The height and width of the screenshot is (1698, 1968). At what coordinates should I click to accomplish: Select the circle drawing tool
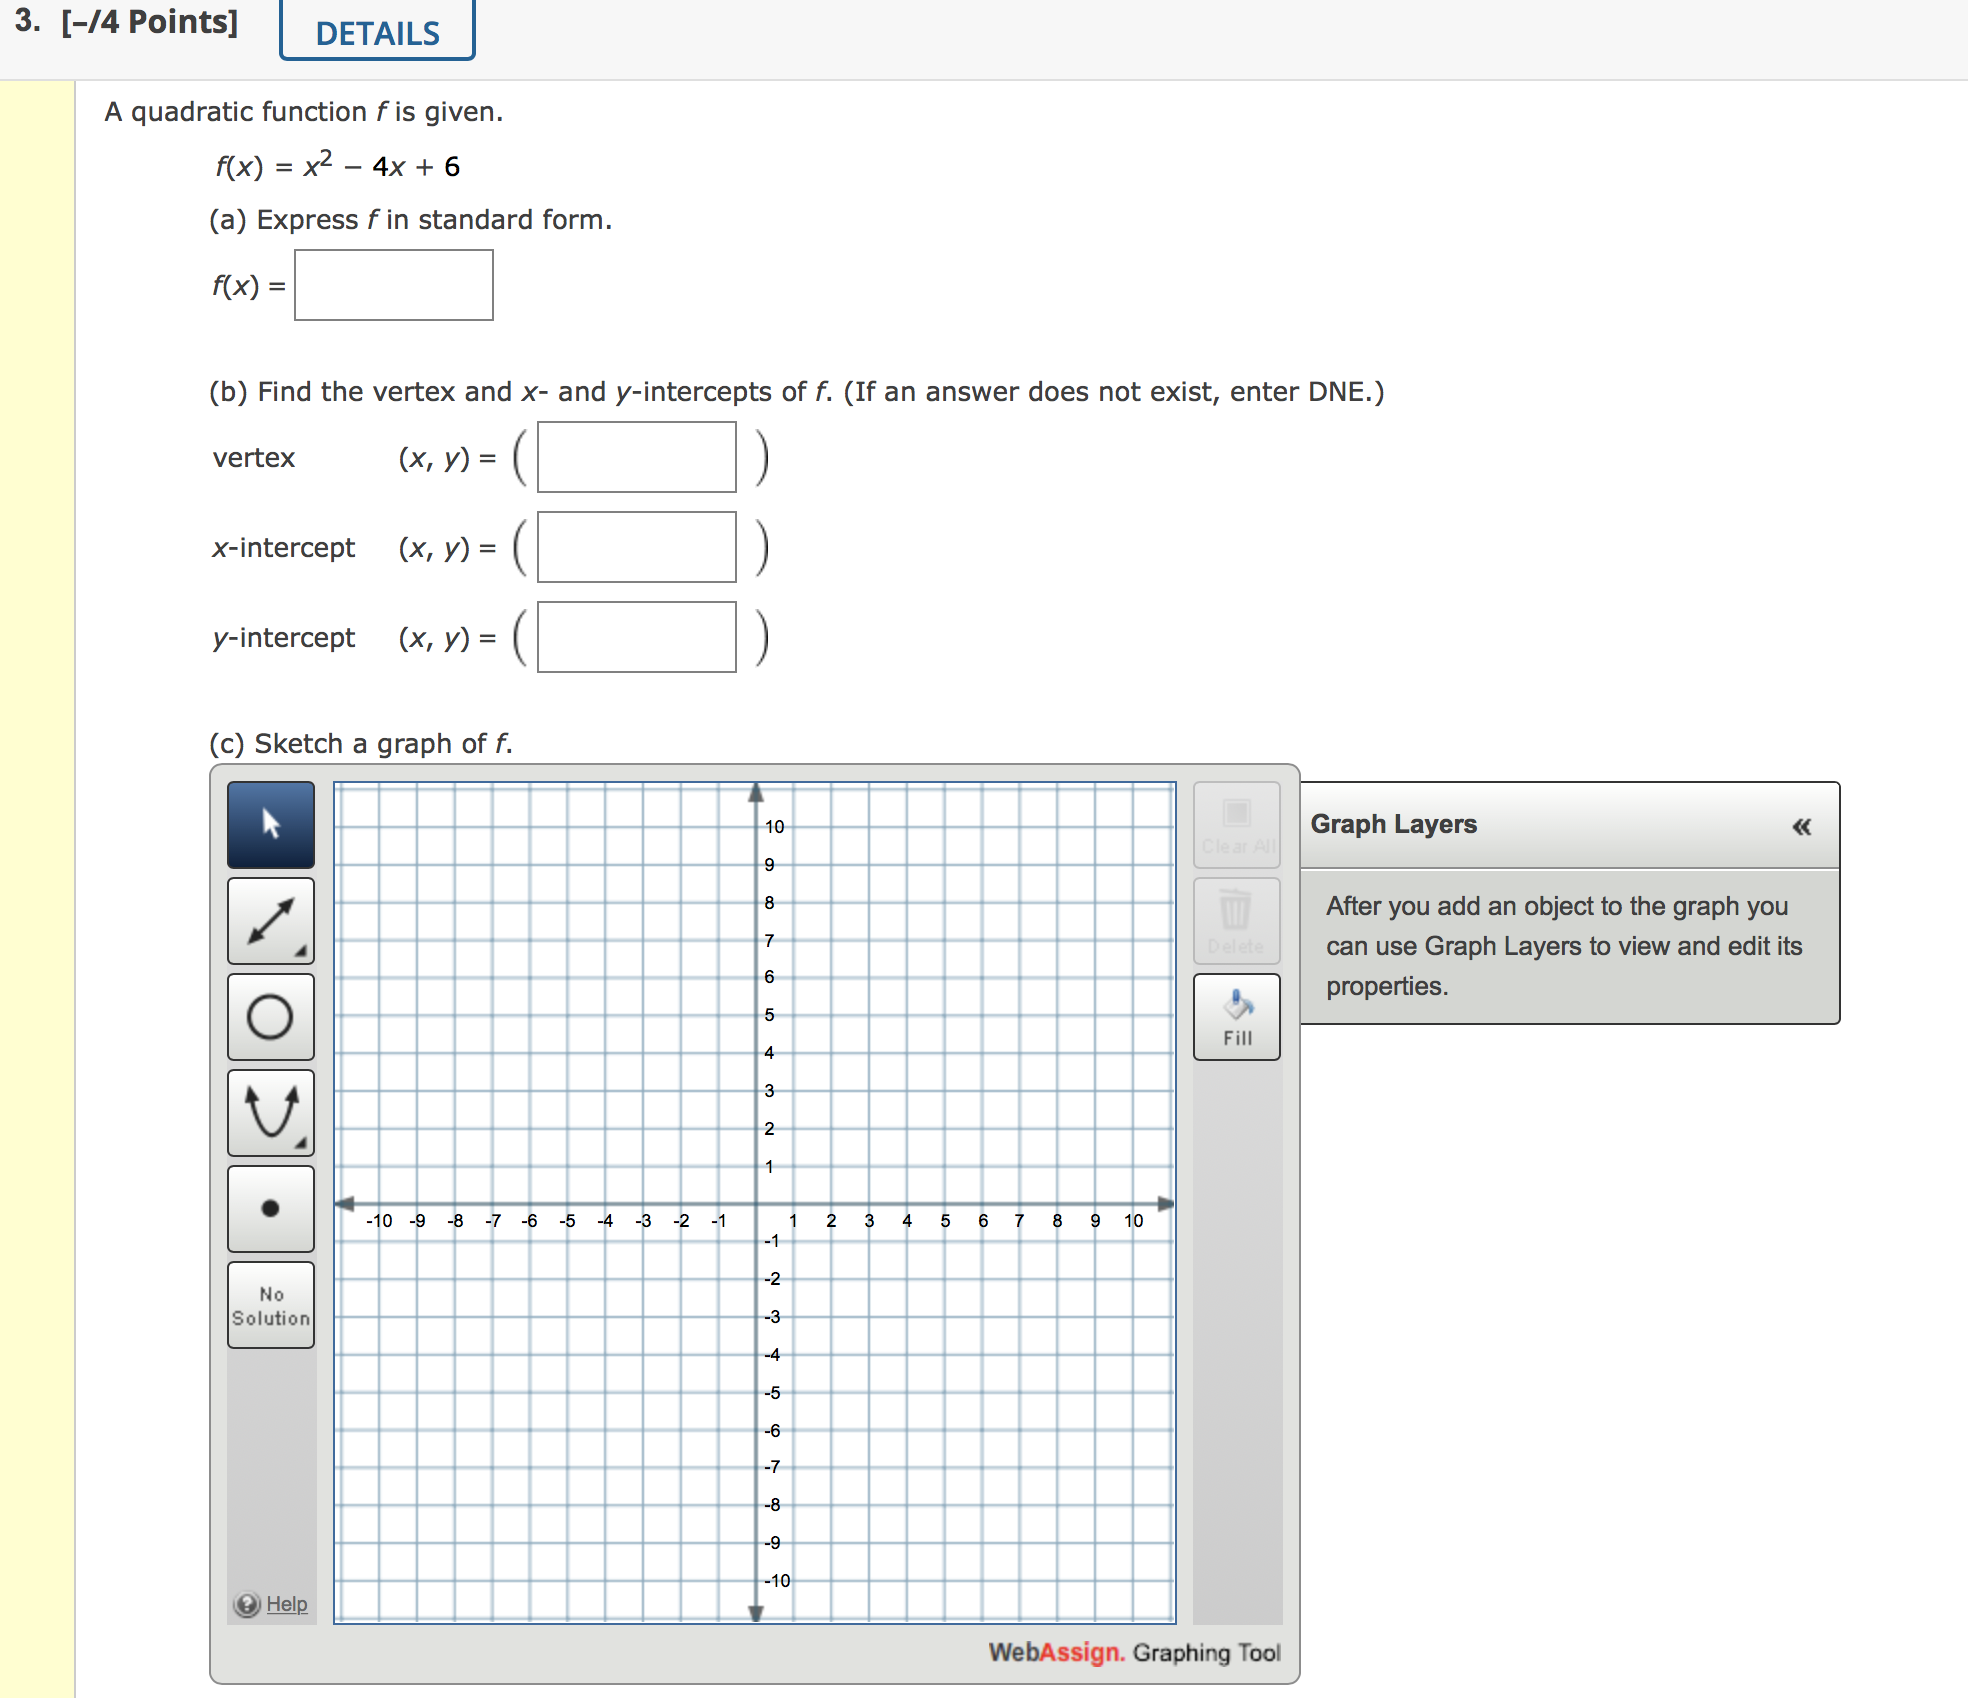tap(269, 1015)
